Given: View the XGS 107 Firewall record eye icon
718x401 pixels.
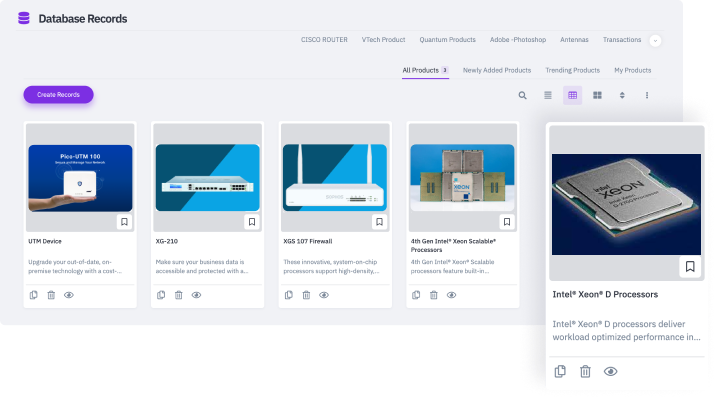Looking at the screenshot, I should click(324, 295).
